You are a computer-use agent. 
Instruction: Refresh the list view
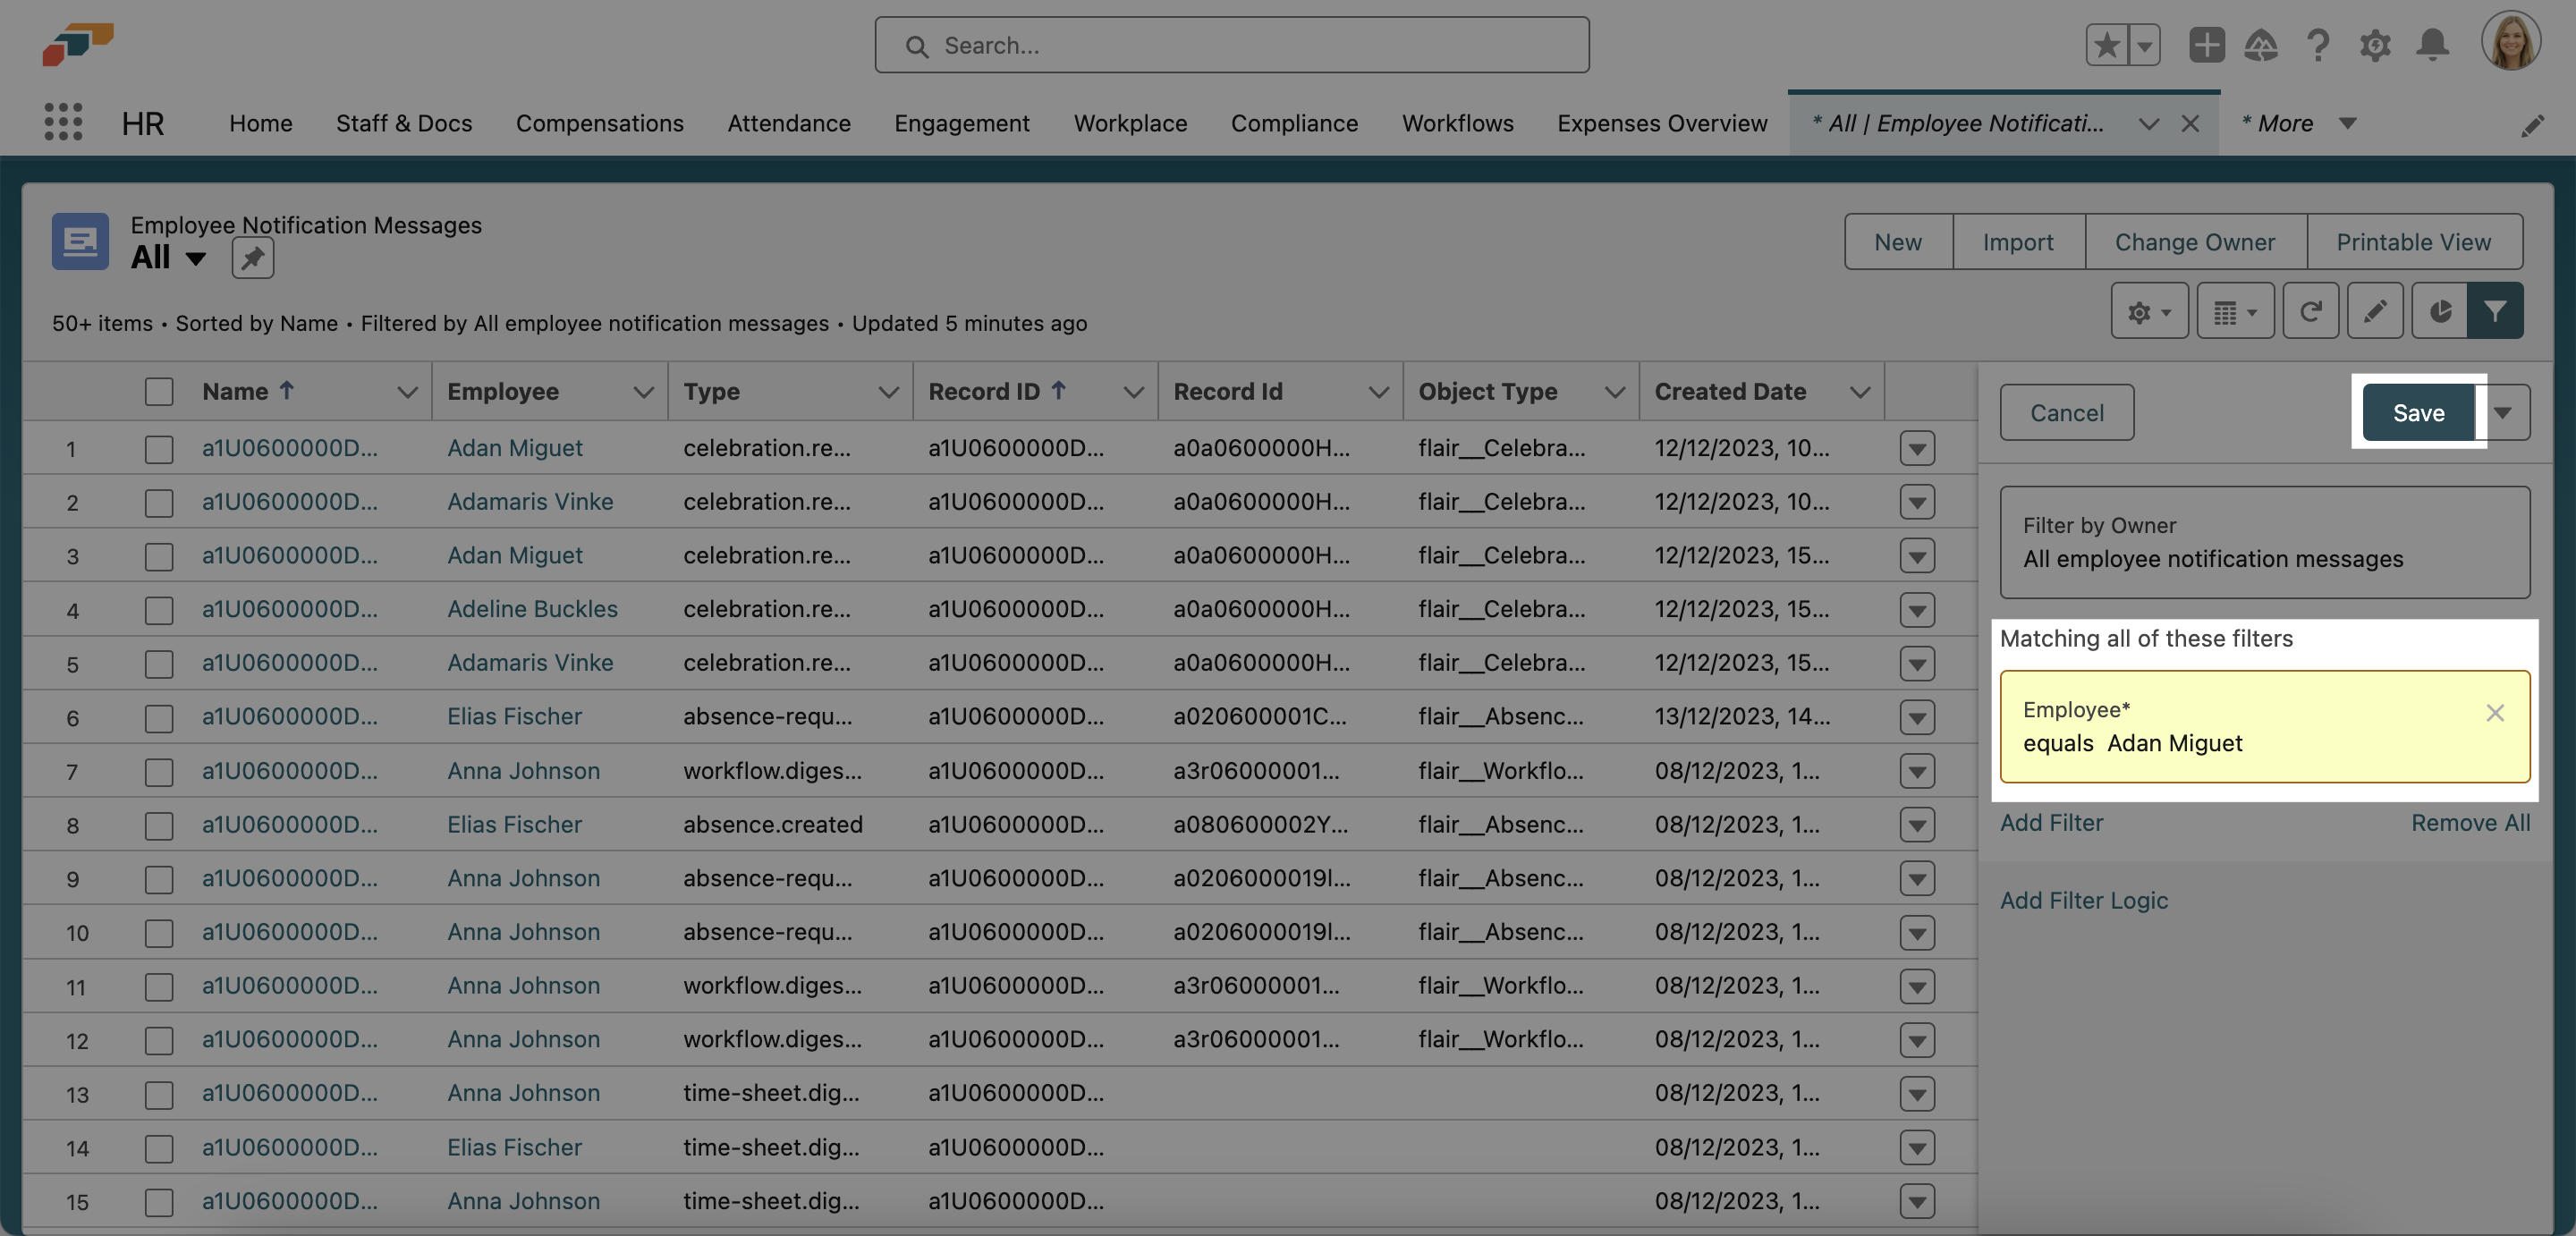pos(2311,311)
